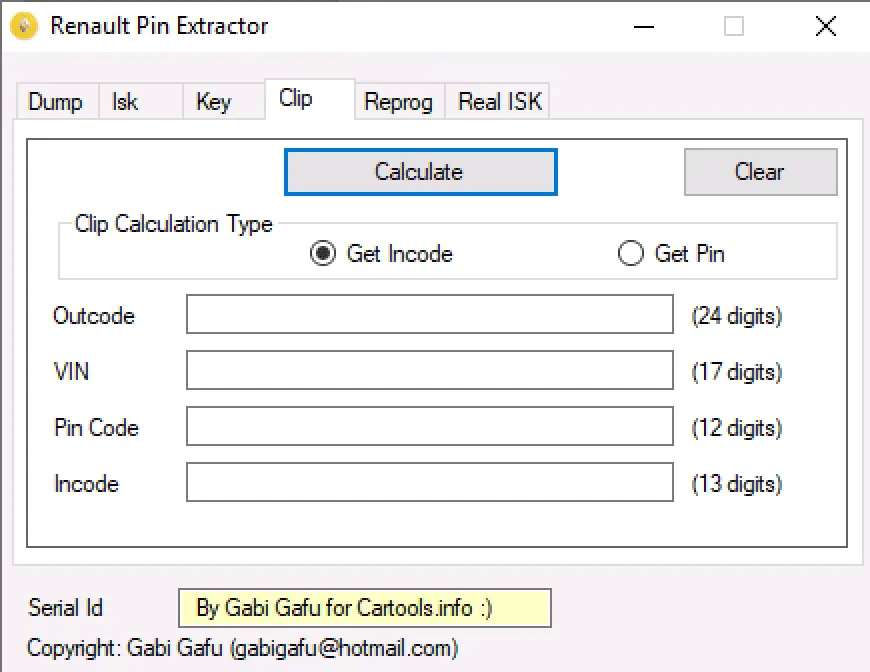The height and width of the screenshot is (672, 870).
Task: Close the Renault Pin Extractor window
Action: (x=826, y=26)
